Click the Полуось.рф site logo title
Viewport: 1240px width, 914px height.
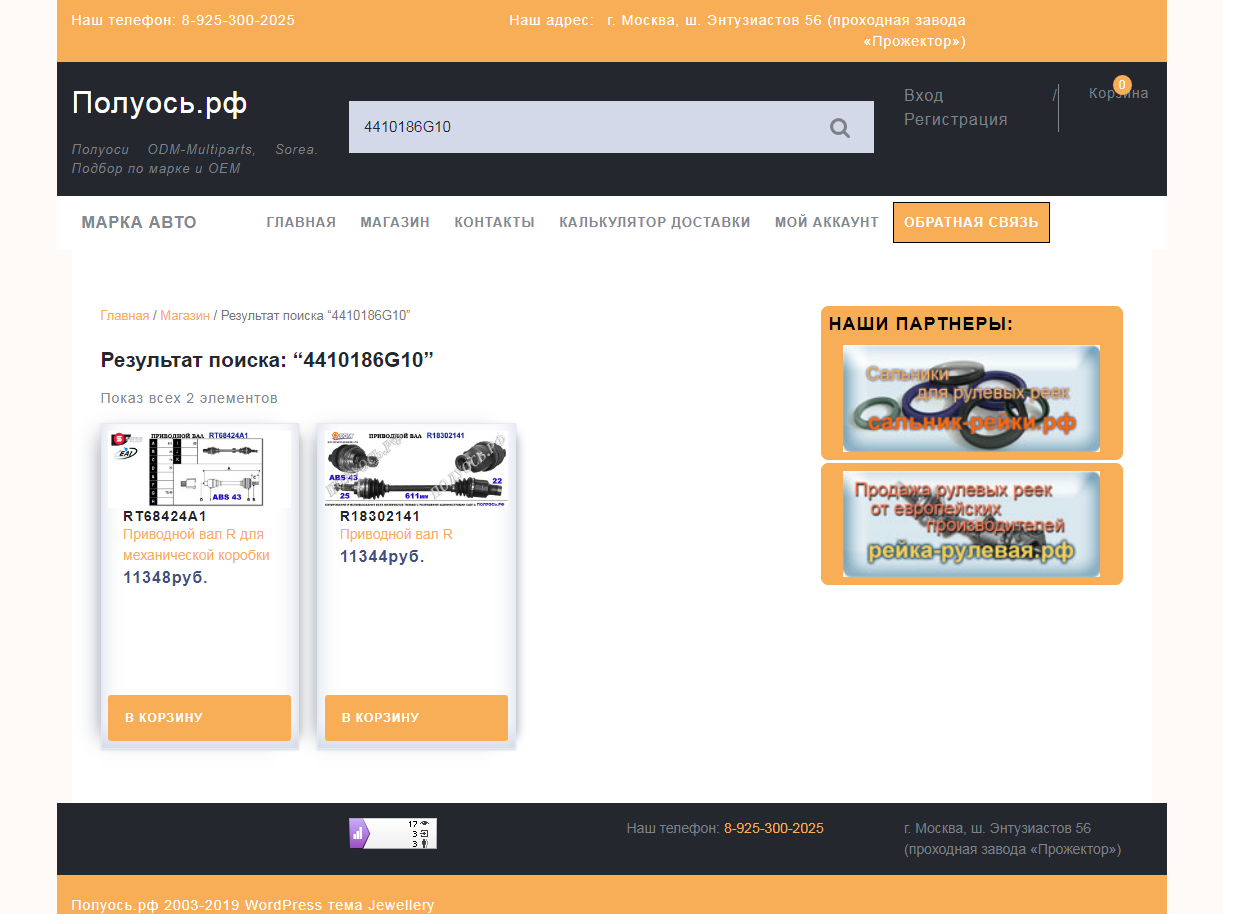159,103
